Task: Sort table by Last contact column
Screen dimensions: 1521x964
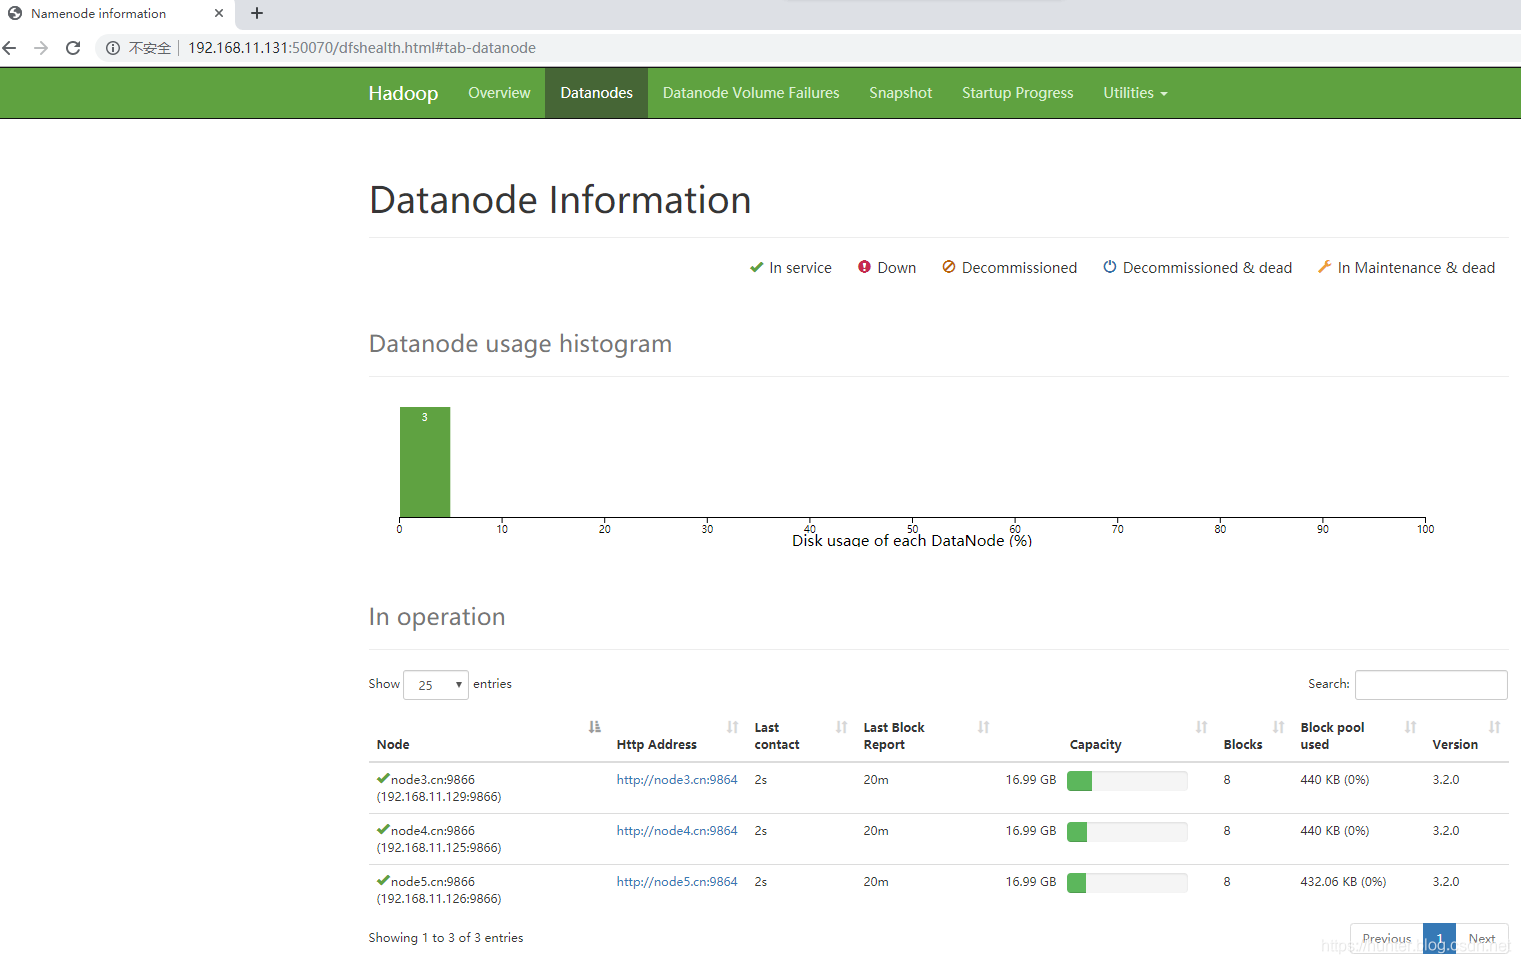Action: pyautogui.click(x=800, y=736)
